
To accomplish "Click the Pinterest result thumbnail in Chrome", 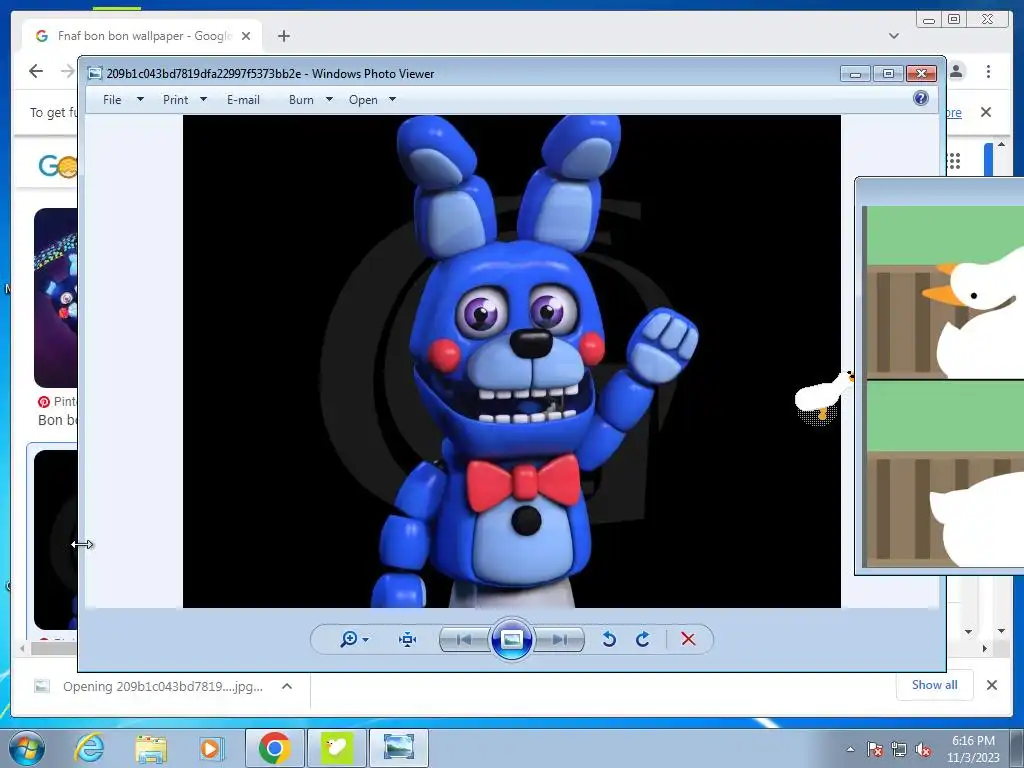I will point(56,298).
